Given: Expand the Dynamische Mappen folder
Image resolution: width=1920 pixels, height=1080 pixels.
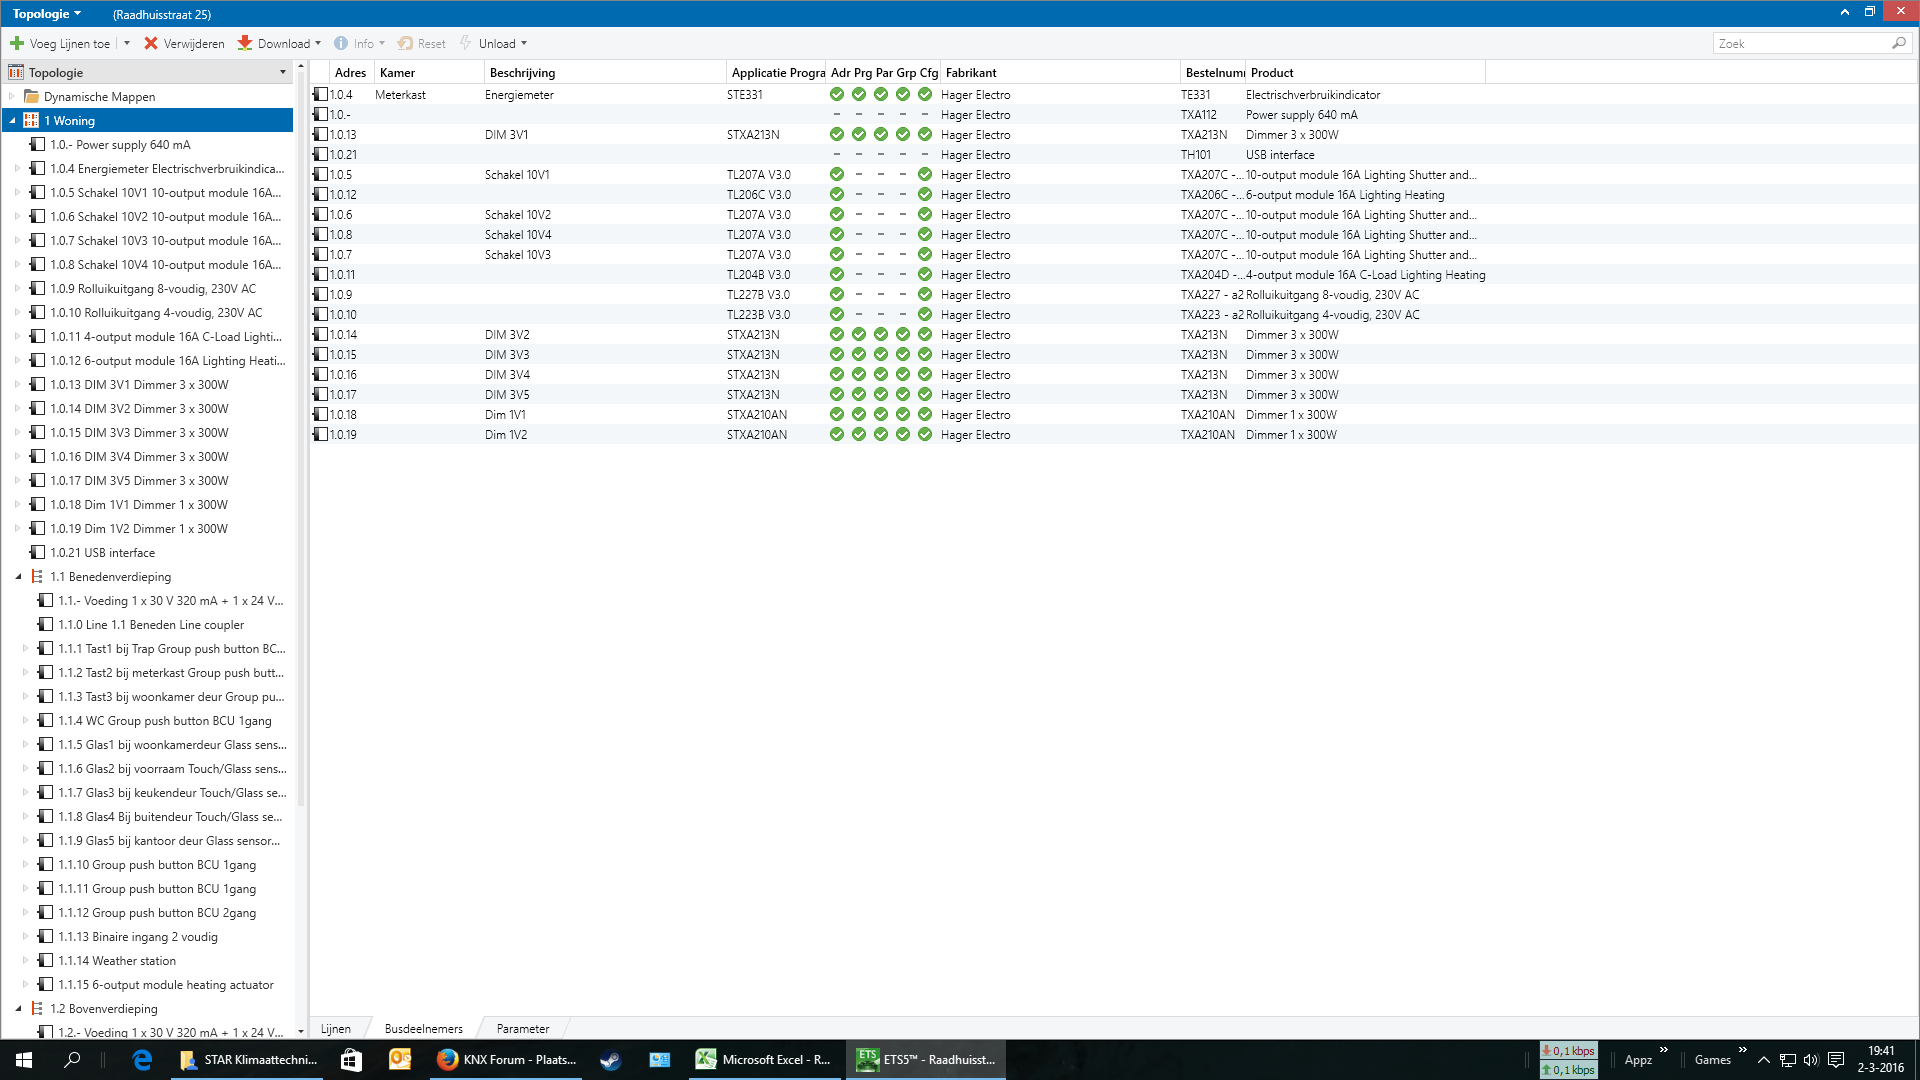Looking at the screenshot, I should click(x=12, y=96).
